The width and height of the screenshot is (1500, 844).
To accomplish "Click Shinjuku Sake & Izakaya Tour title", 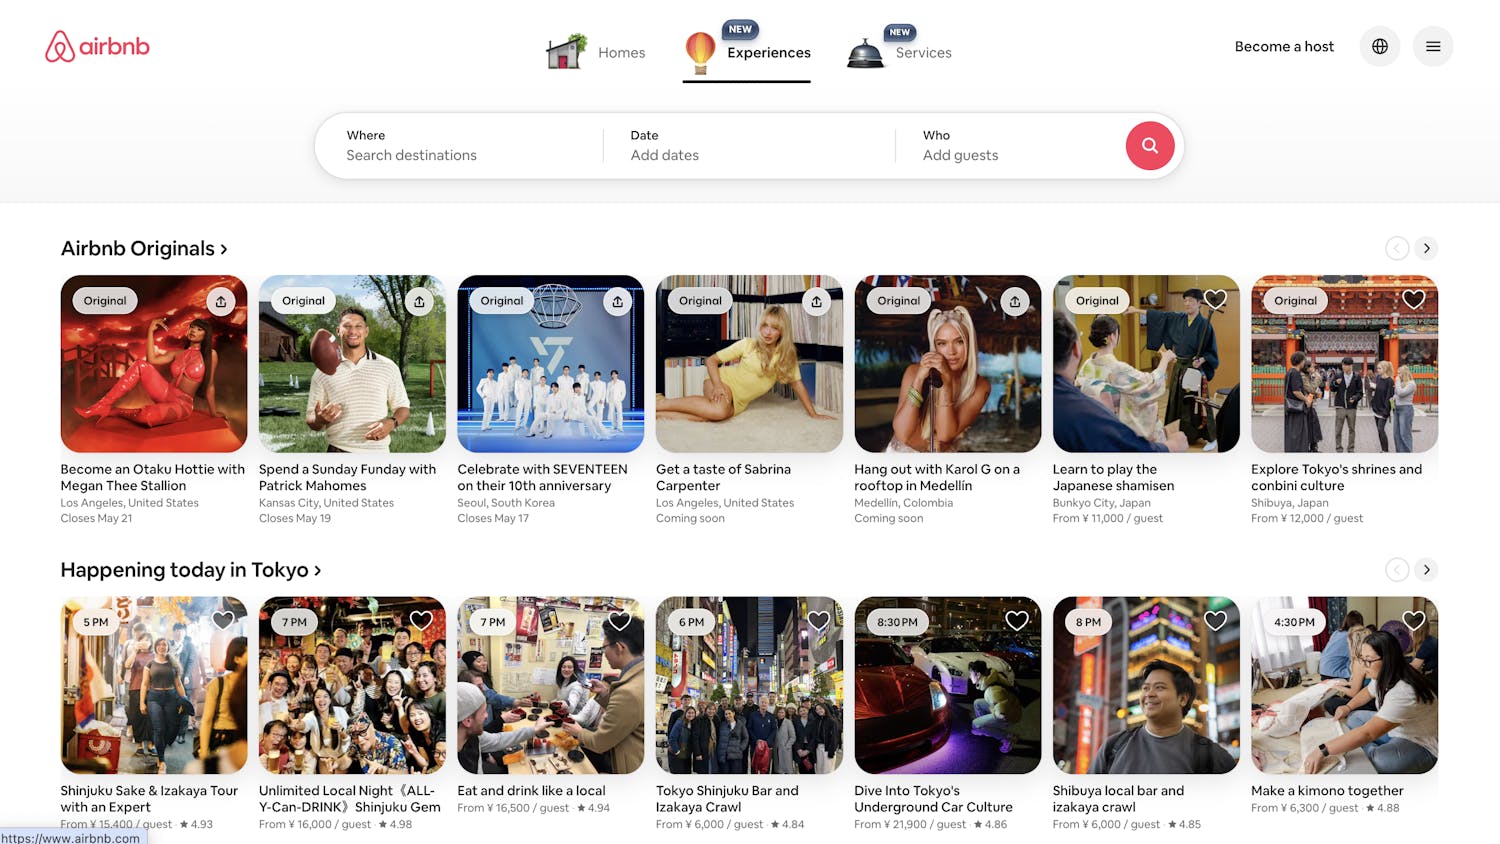I will click(149, 799).
